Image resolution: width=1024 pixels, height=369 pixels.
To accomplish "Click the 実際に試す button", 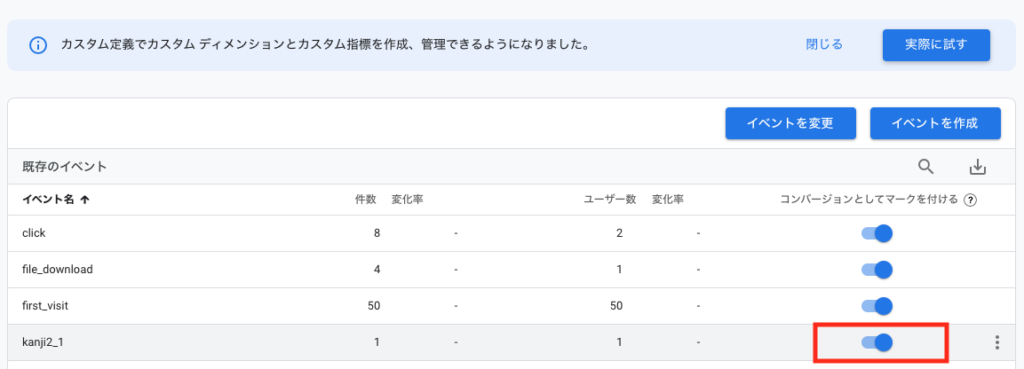I will (936, 45).
